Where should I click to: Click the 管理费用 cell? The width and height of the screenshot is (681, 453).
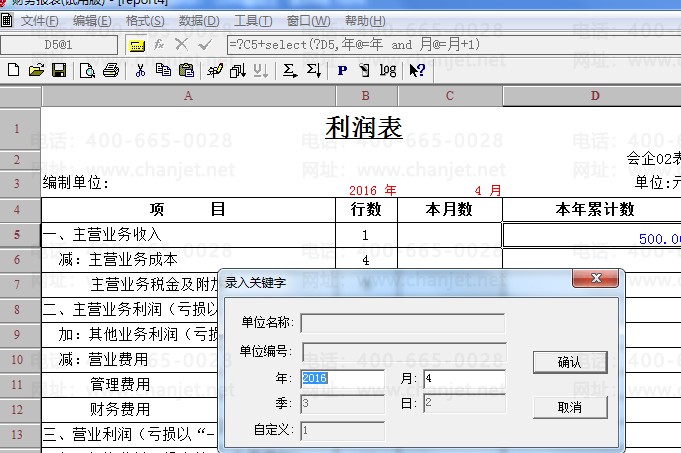click(129, 384)
